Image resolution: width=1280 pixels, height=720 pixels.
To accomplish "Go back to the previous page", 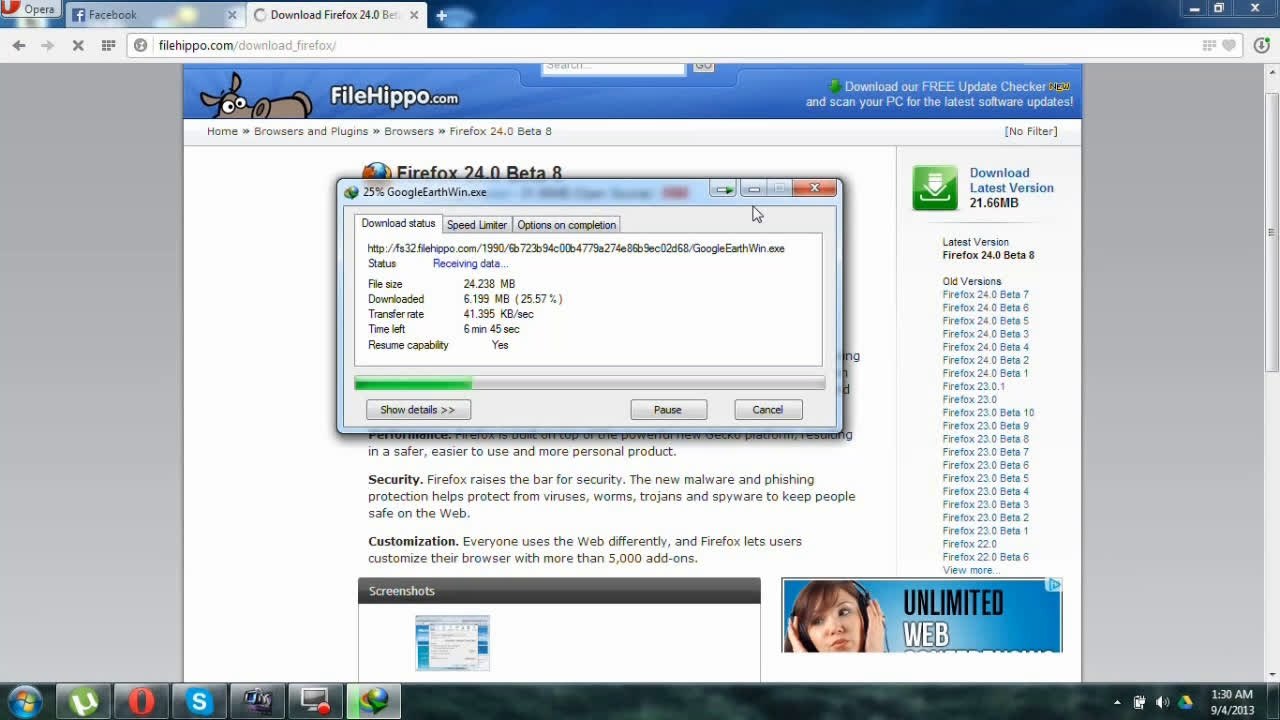I will pyautogui.click(x=19, y=45).
